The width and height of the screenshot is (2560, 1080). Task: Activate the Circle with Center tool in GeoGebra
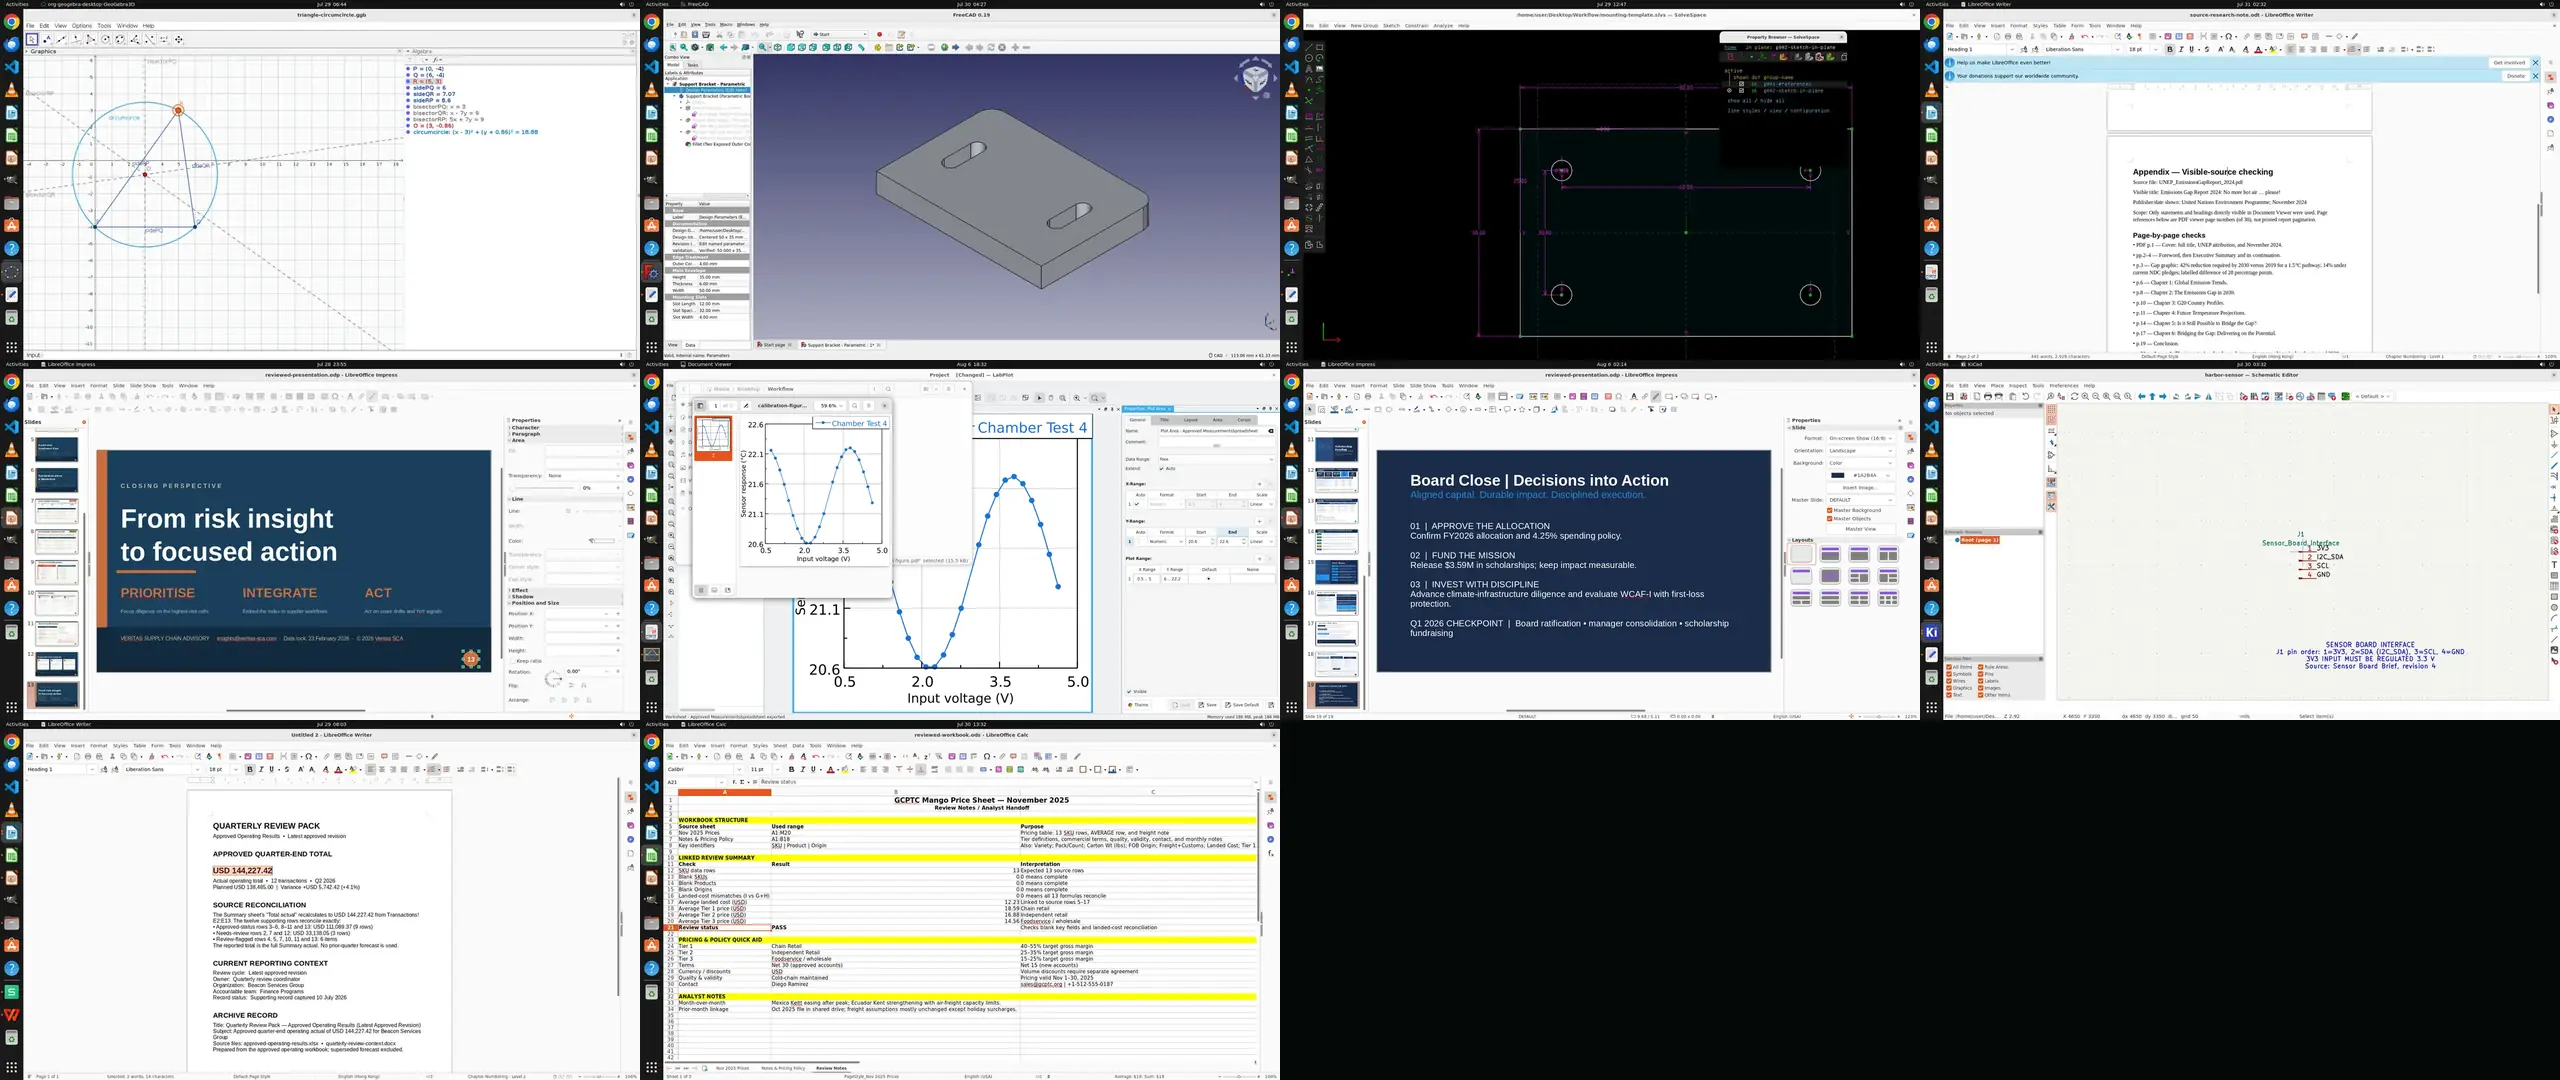pos(106,40)
